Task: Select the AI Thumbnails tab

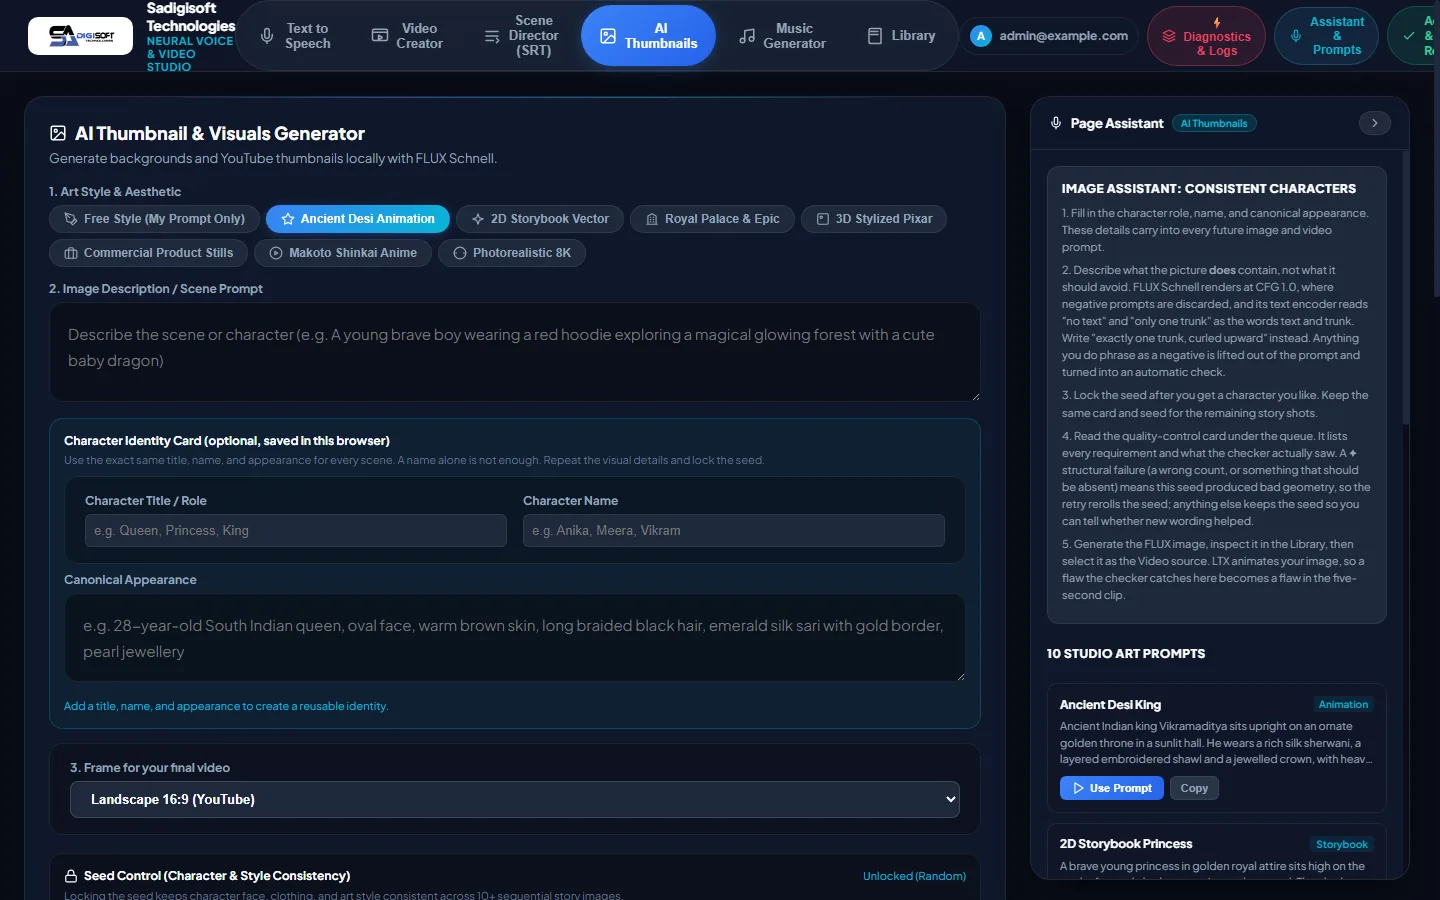Action: coord(648,36)
